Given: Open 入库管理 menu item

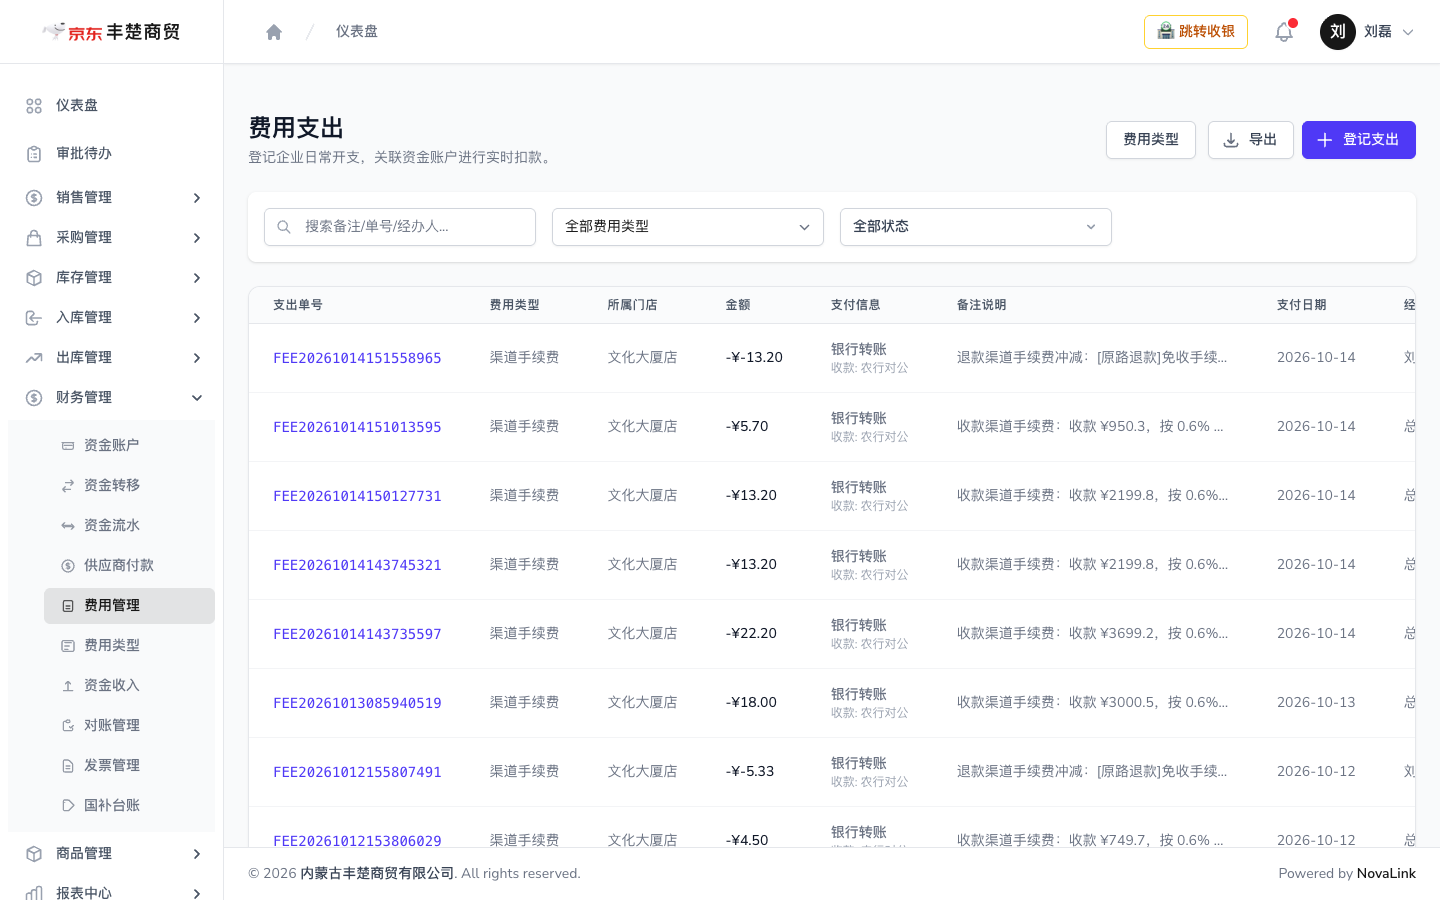Looking at the screenshot, I should (x=111, y=318).
